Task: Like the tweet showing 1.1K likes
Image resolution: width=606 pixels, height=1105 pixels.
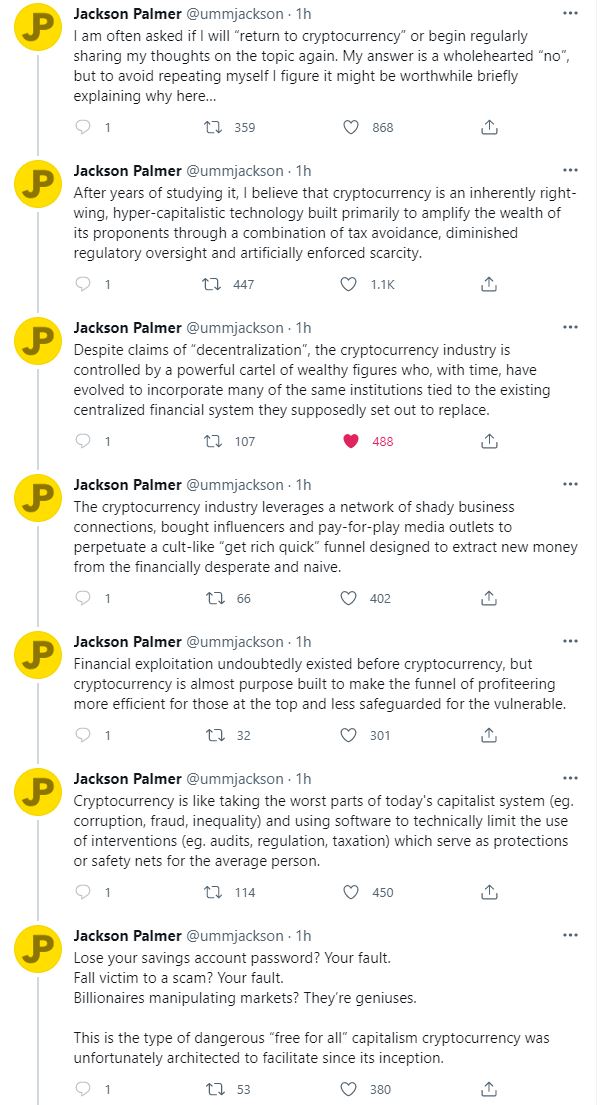Action: tap(350, 284)
